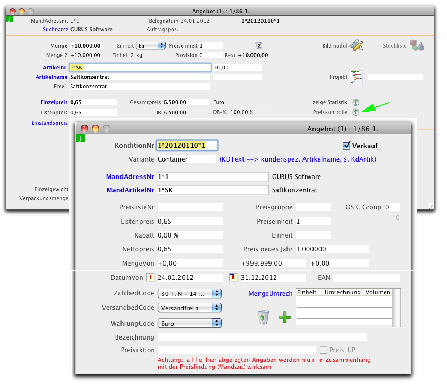Open the WährungCode Euro dropdown

[x=190, y=323]
